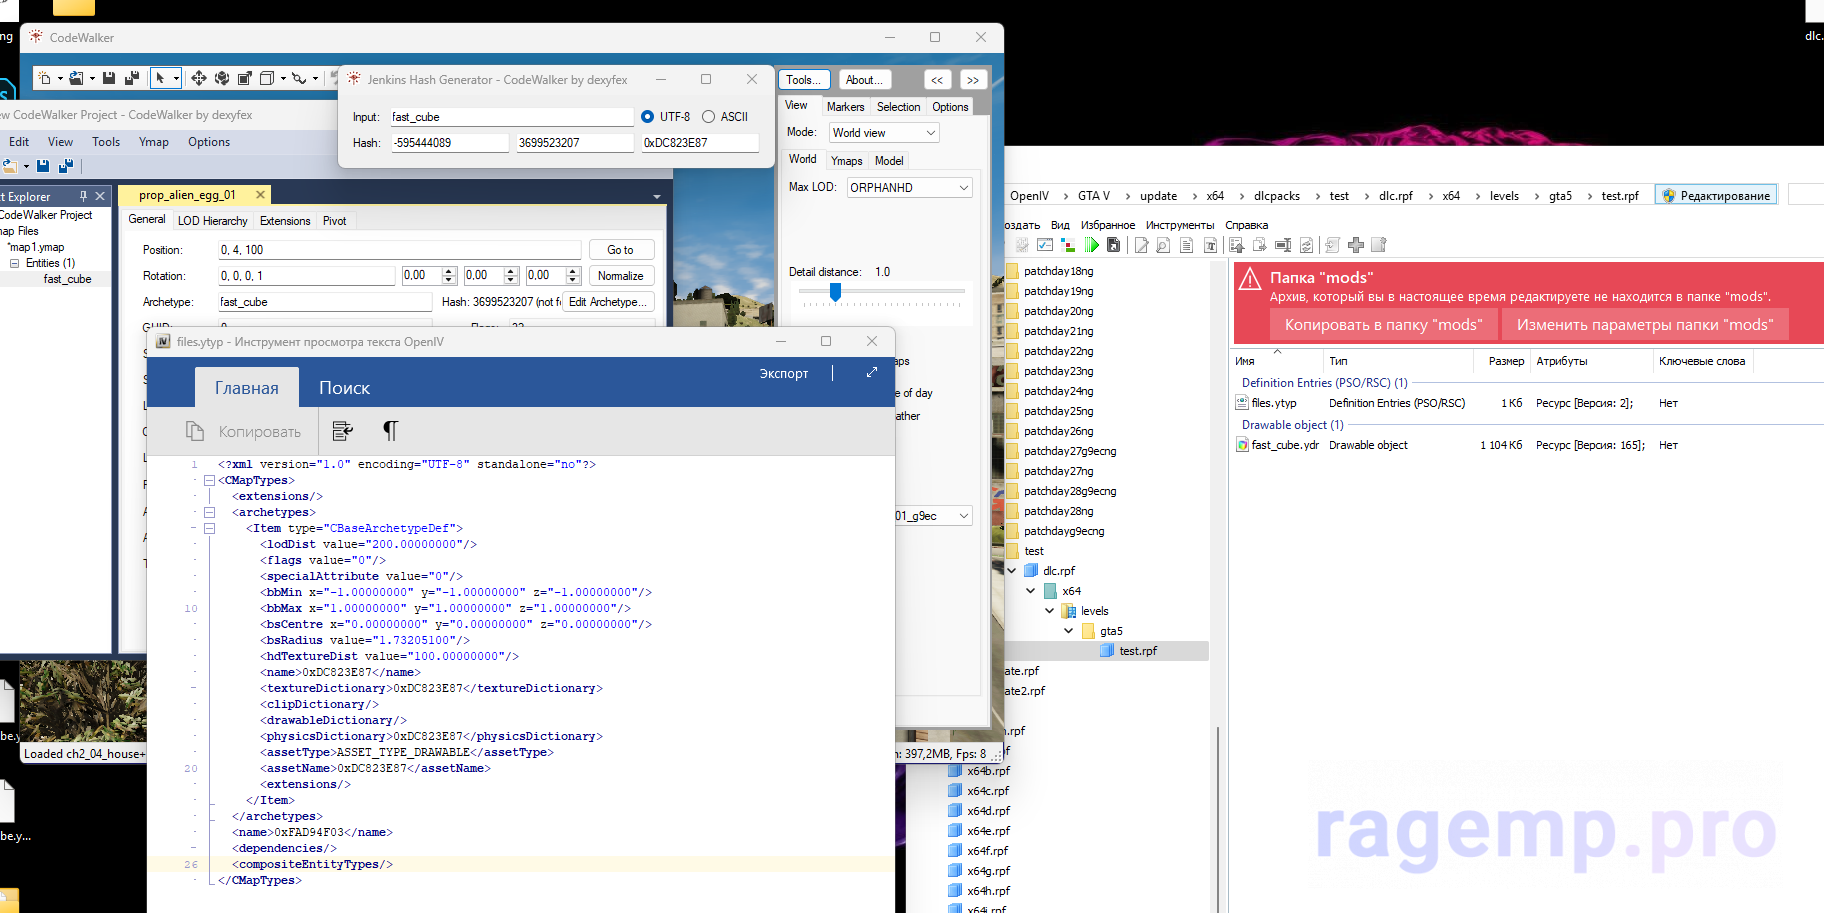This screenshot has height=913, width=1824.
Task: Click the Экспорт button in text viewer
Action: point(783,373)
